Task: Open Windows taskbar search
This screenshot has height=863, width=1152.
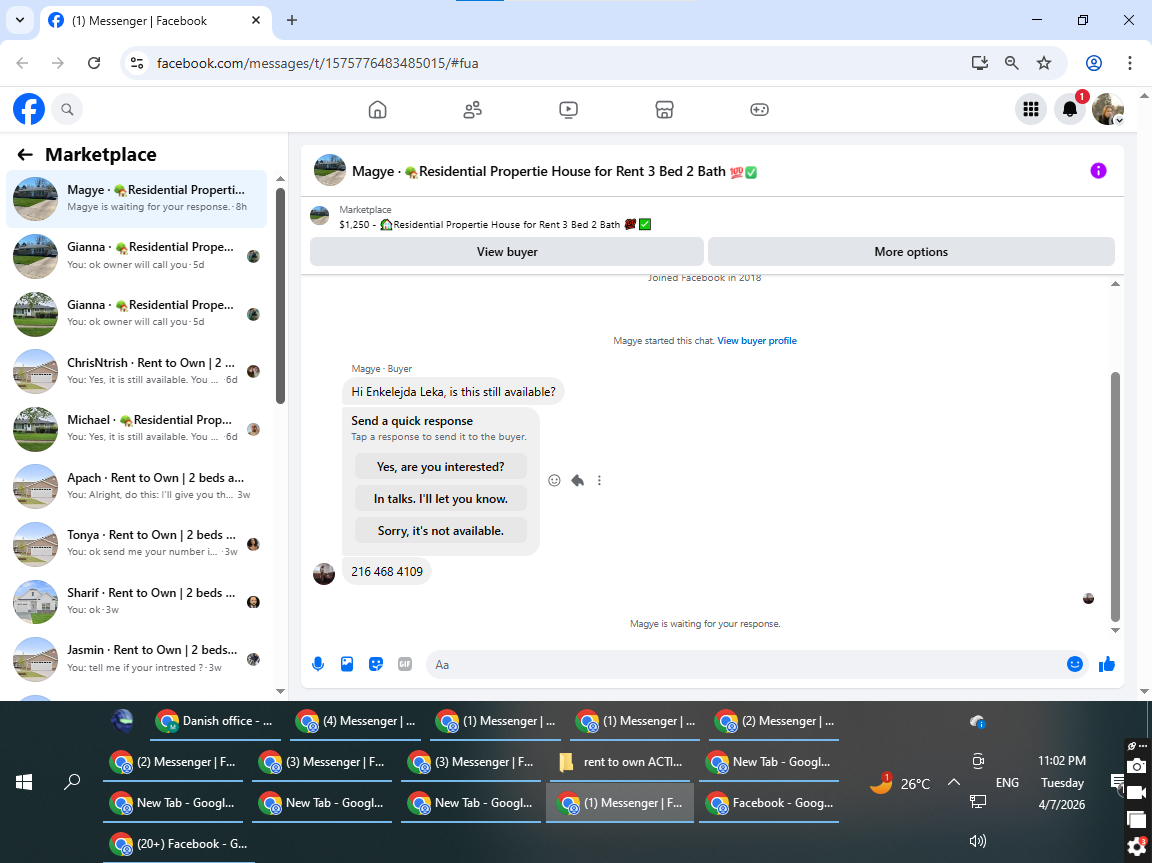Action: [x=72, y=782]
